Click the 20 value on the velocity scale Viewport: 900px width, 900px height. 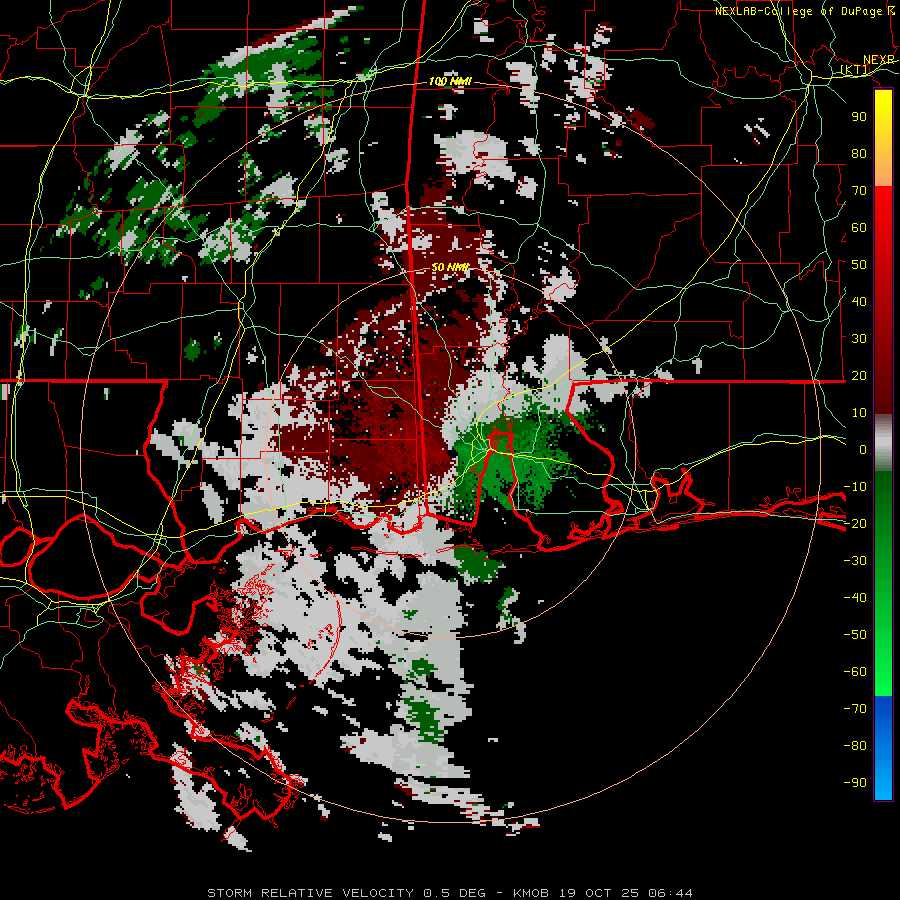click(859, 376)
